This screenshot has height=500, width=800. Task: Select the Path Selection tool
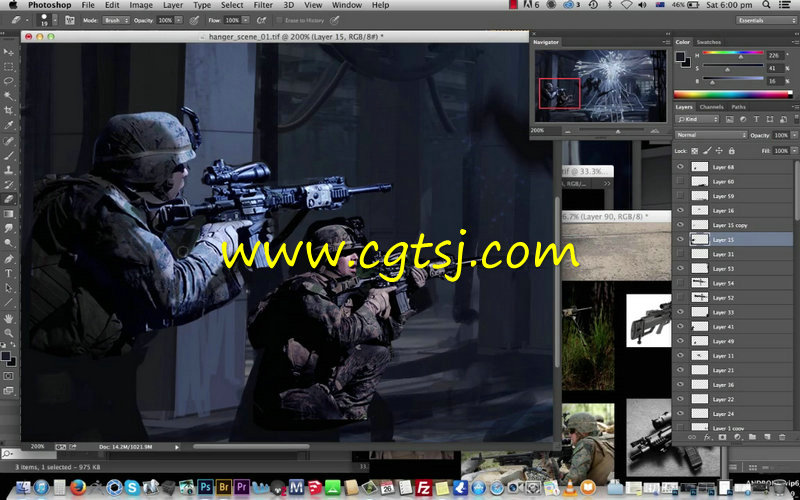[x=9, y=288]
